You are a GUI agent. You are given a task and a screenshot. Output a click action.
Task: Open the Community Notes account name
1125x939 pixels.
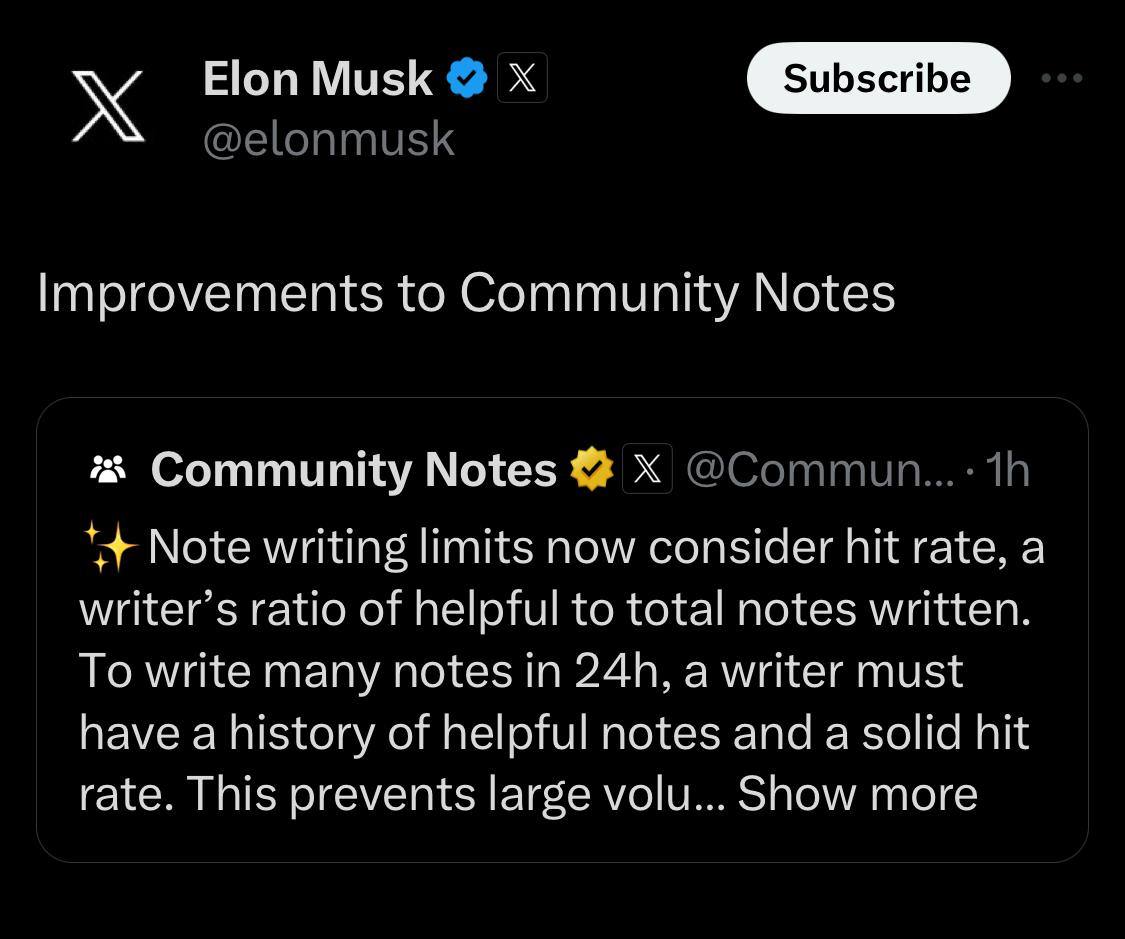click(x=353, y=469)
